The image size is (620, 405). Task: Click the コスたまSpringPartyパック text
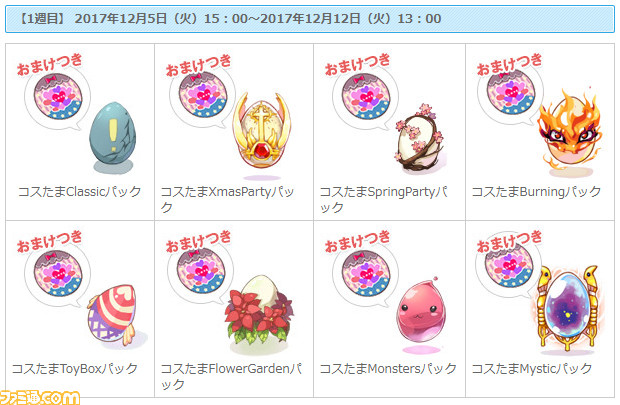384,199
